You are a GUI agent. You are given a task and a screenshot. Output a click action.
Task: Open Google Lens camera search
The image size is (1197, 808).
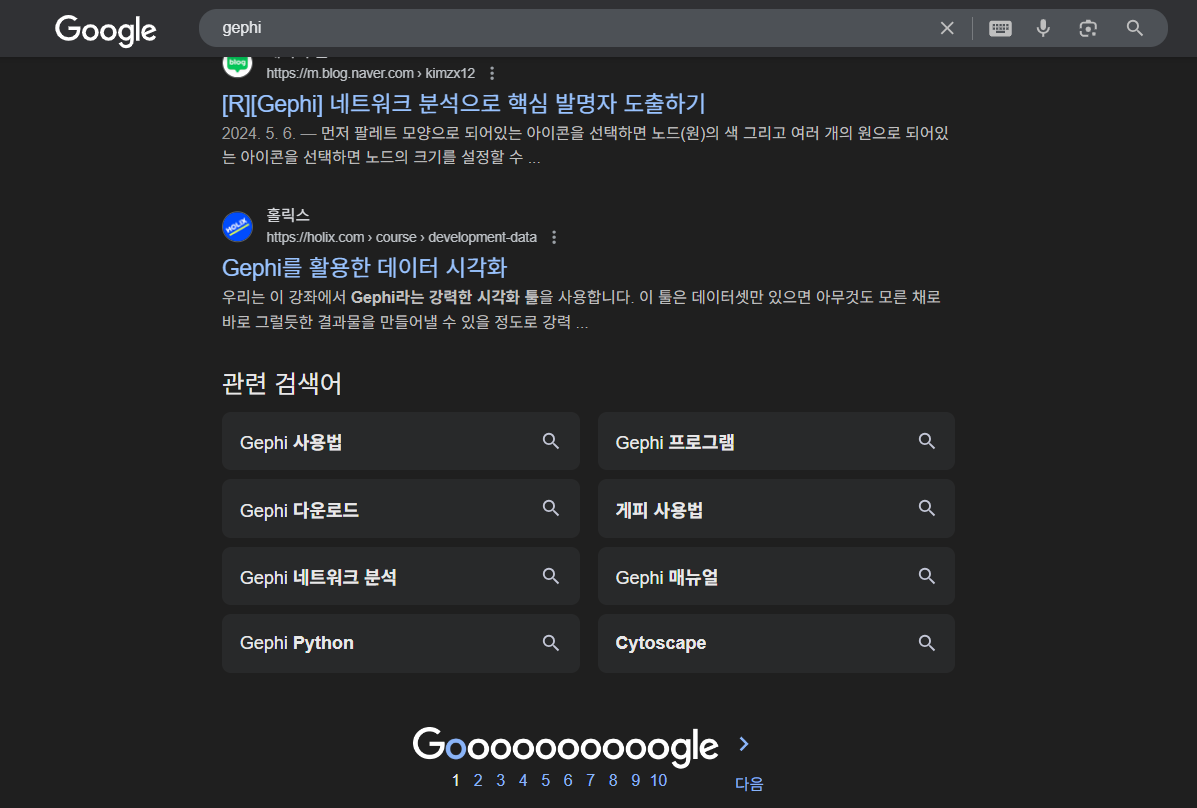(1088, 28)
